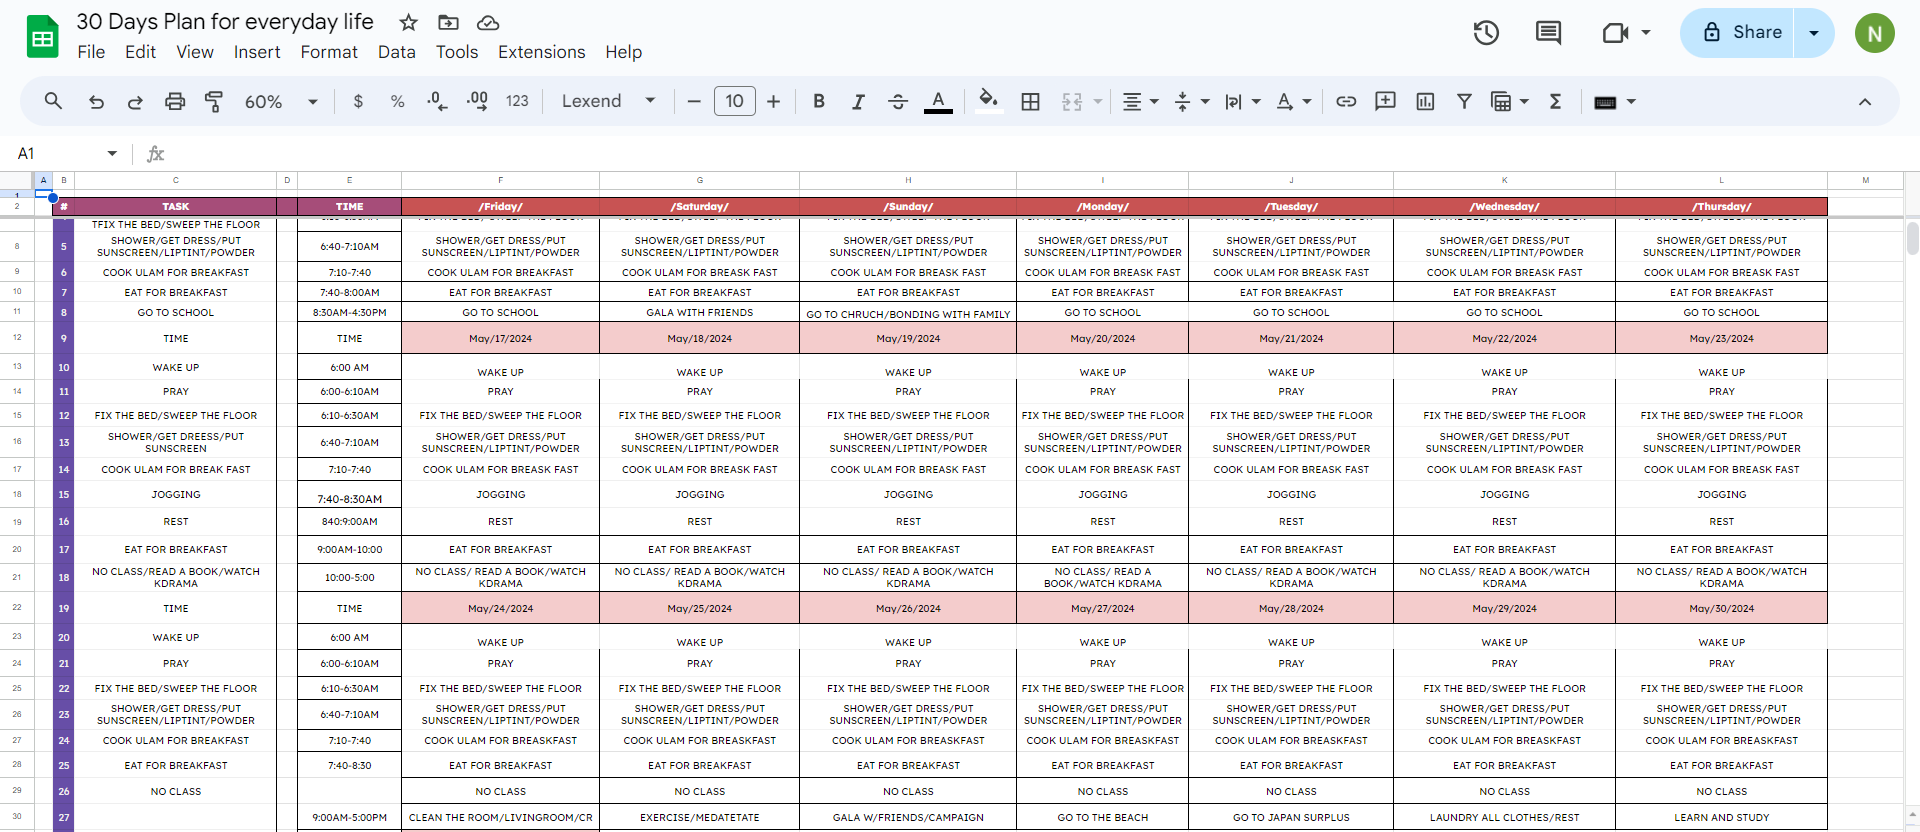Select the /Friday/ header cell
Viewport: 1920px width, 832px height.
point(500,207)
